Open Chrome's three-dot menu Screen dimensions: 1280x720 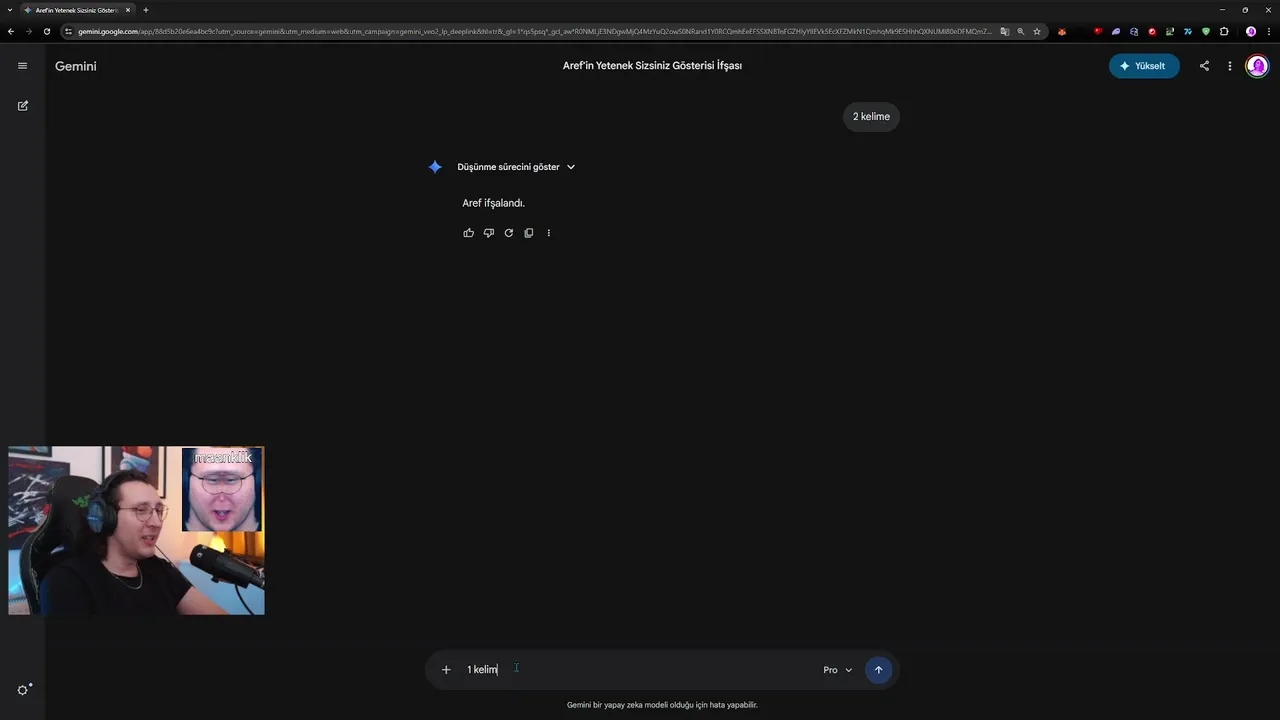tap(1268, 31)
